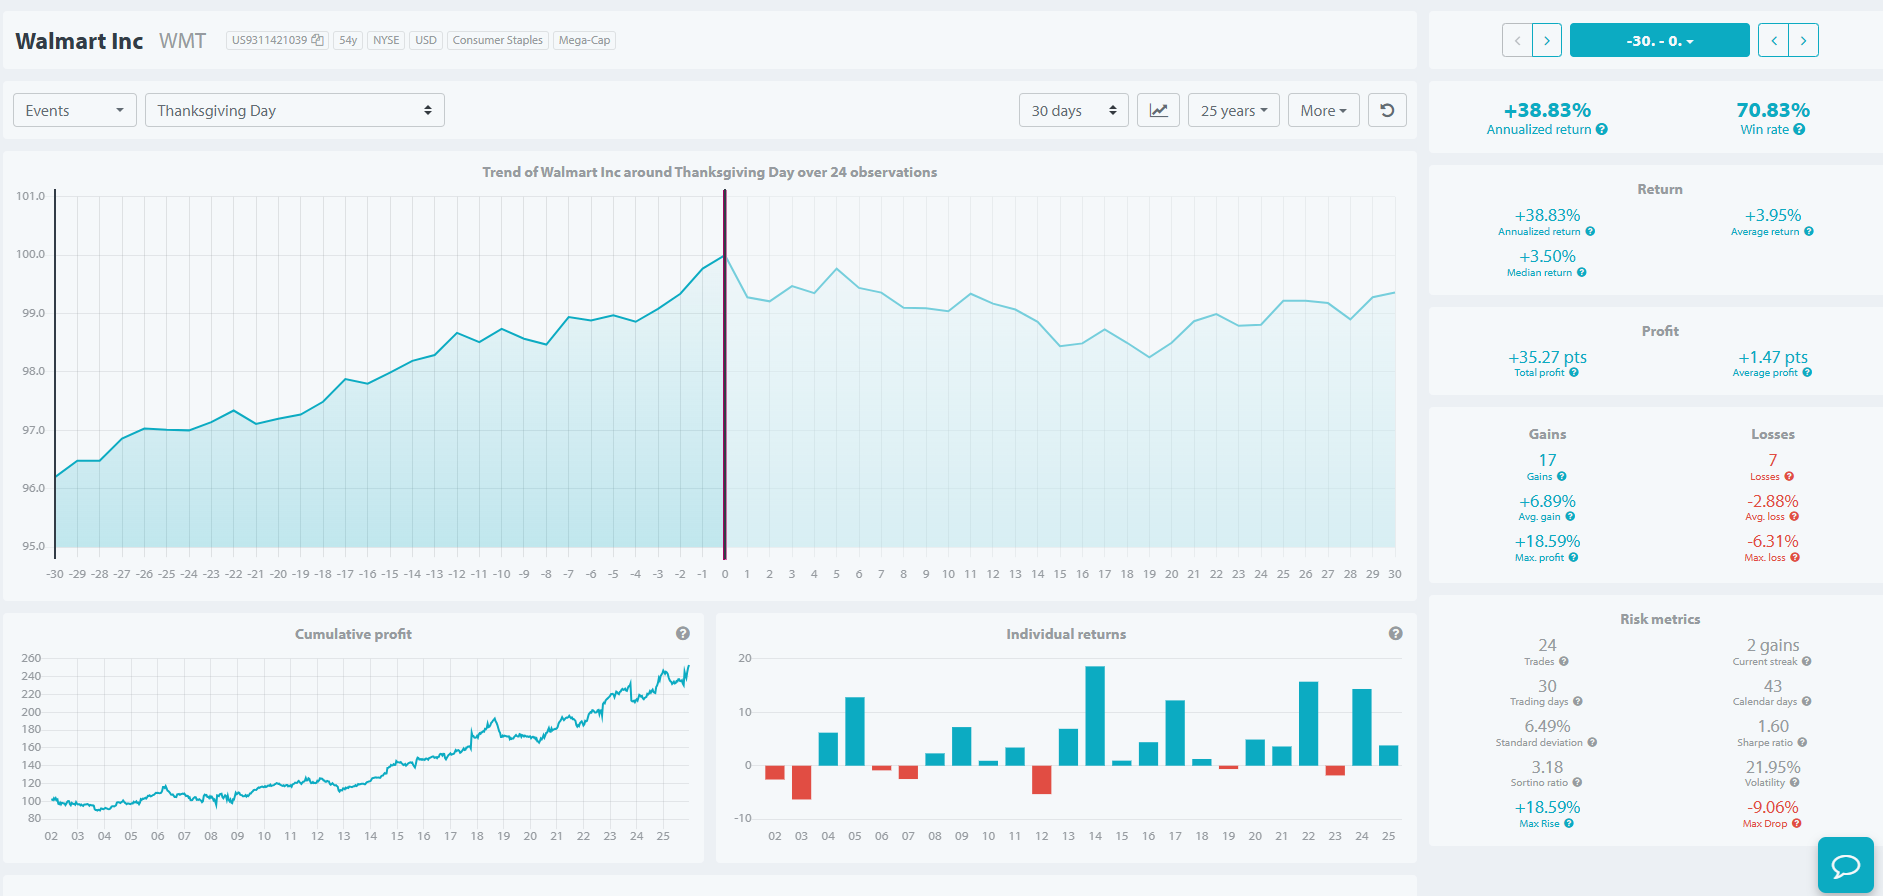Open the 25 years dropdown
This screenshot has width=1883, height=896.
click(1234, 110)
